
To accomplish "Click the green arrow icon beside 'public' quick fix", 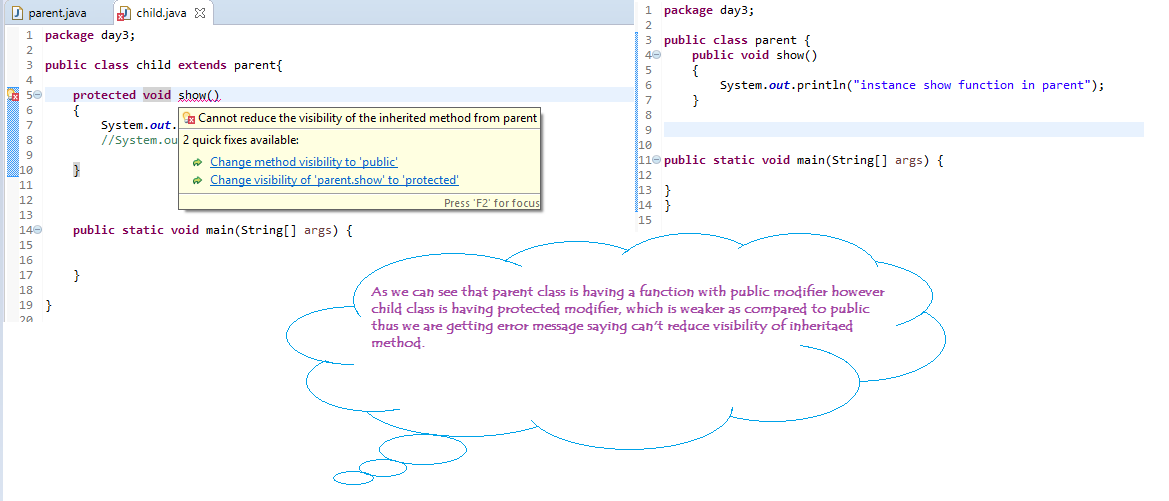I will coord(197,163).
